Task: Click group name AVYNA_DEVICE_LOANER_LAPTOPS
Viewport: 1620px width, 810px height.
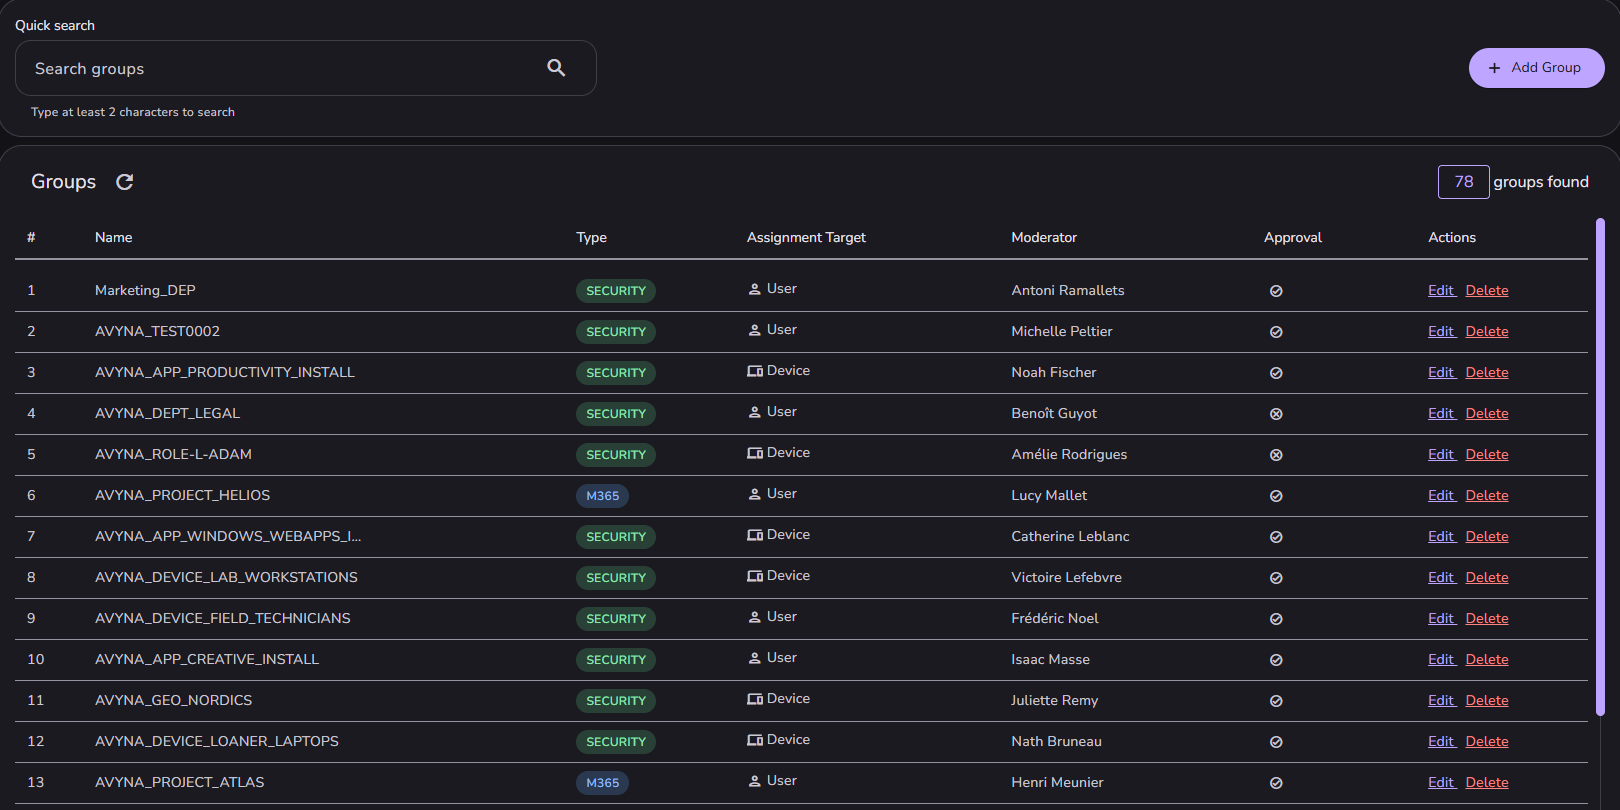Action: (217, 741)
